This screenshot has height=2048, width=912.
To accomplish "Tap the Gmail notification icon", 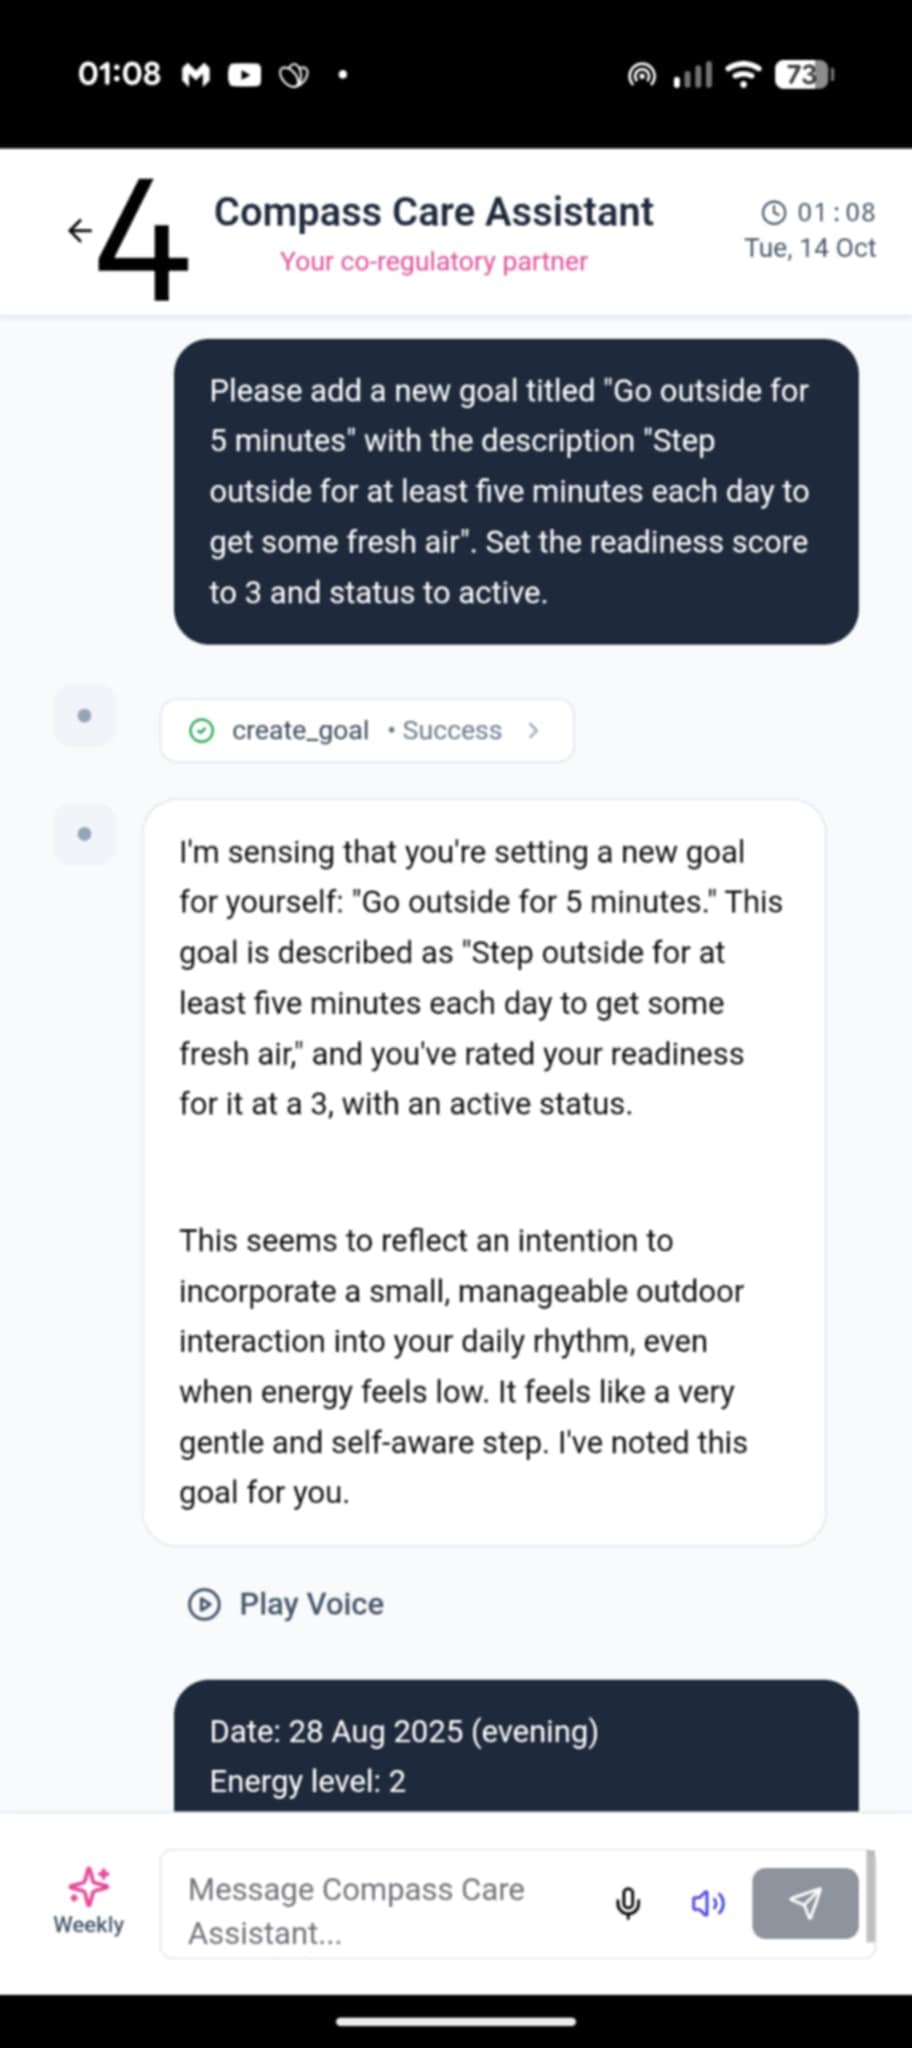I will click(x=196, y=75).
